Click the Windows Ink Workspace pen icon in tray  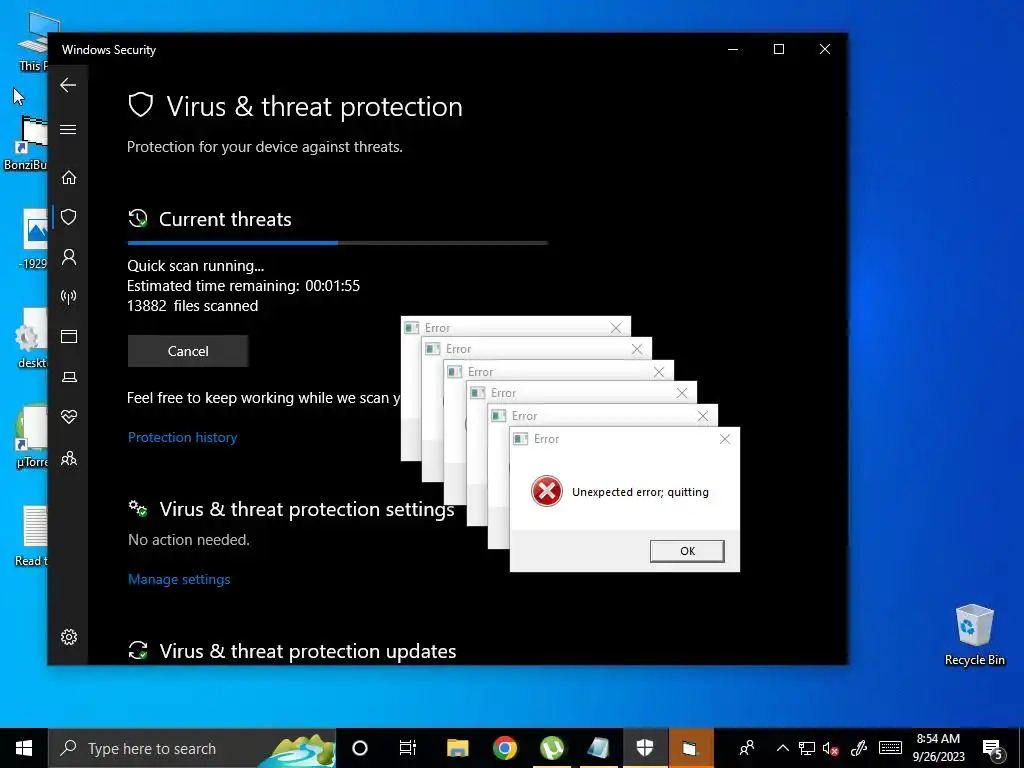[x=859, y=748]
